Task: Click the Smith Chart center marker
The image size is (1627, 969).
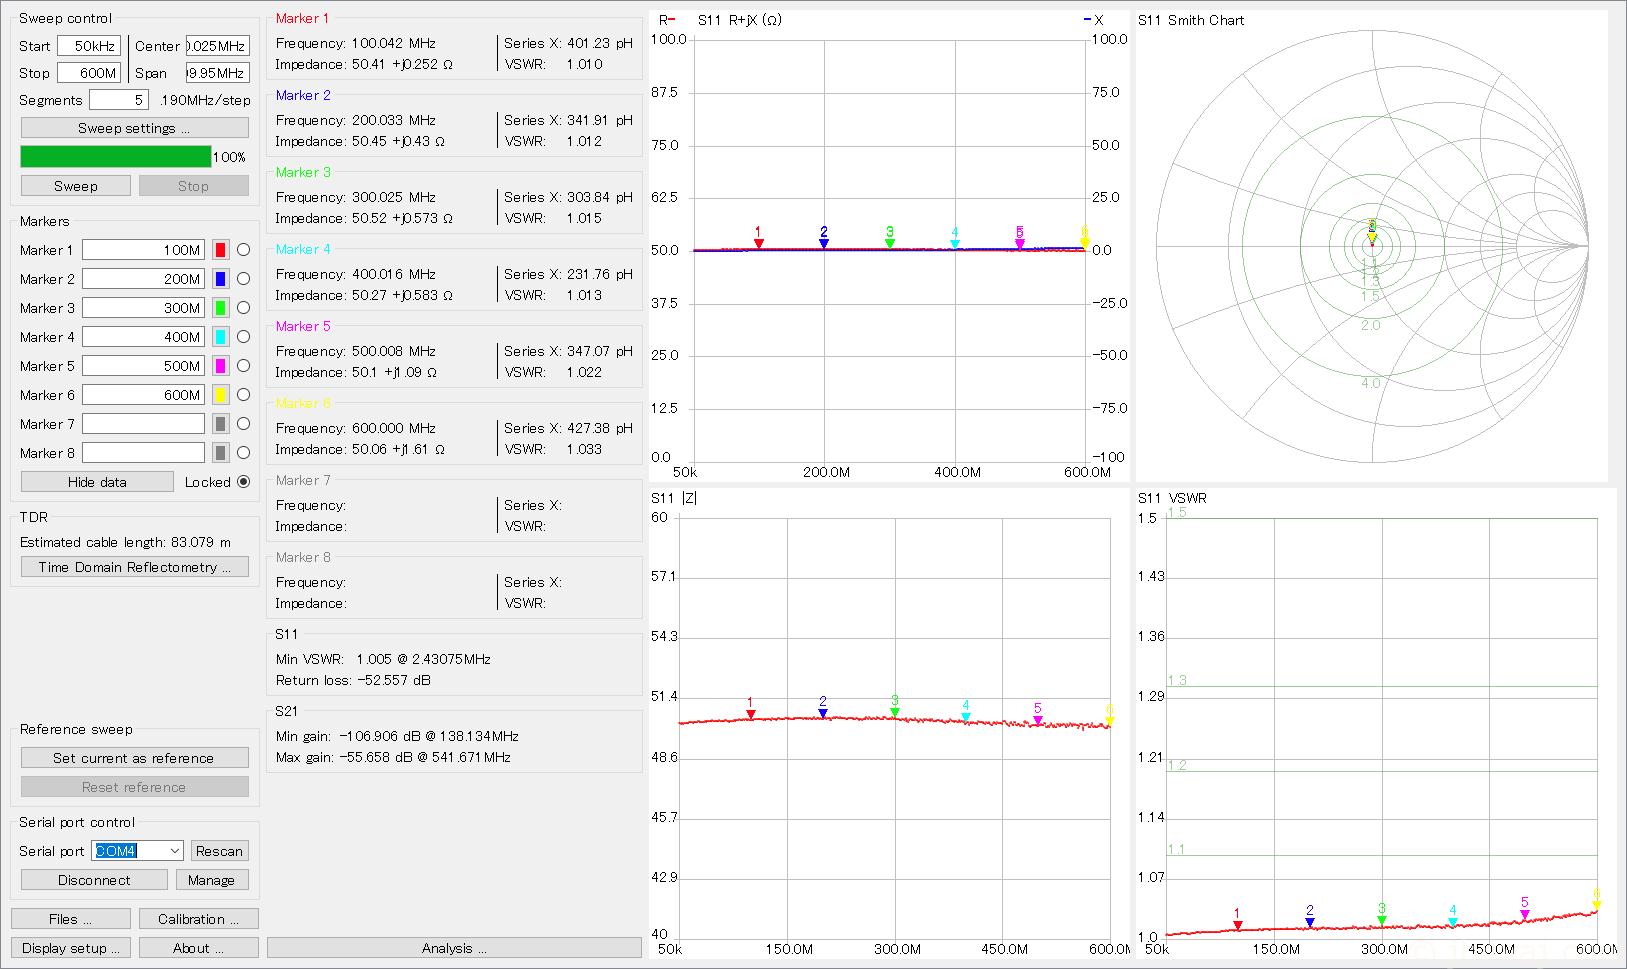Action: (1372, 237)
